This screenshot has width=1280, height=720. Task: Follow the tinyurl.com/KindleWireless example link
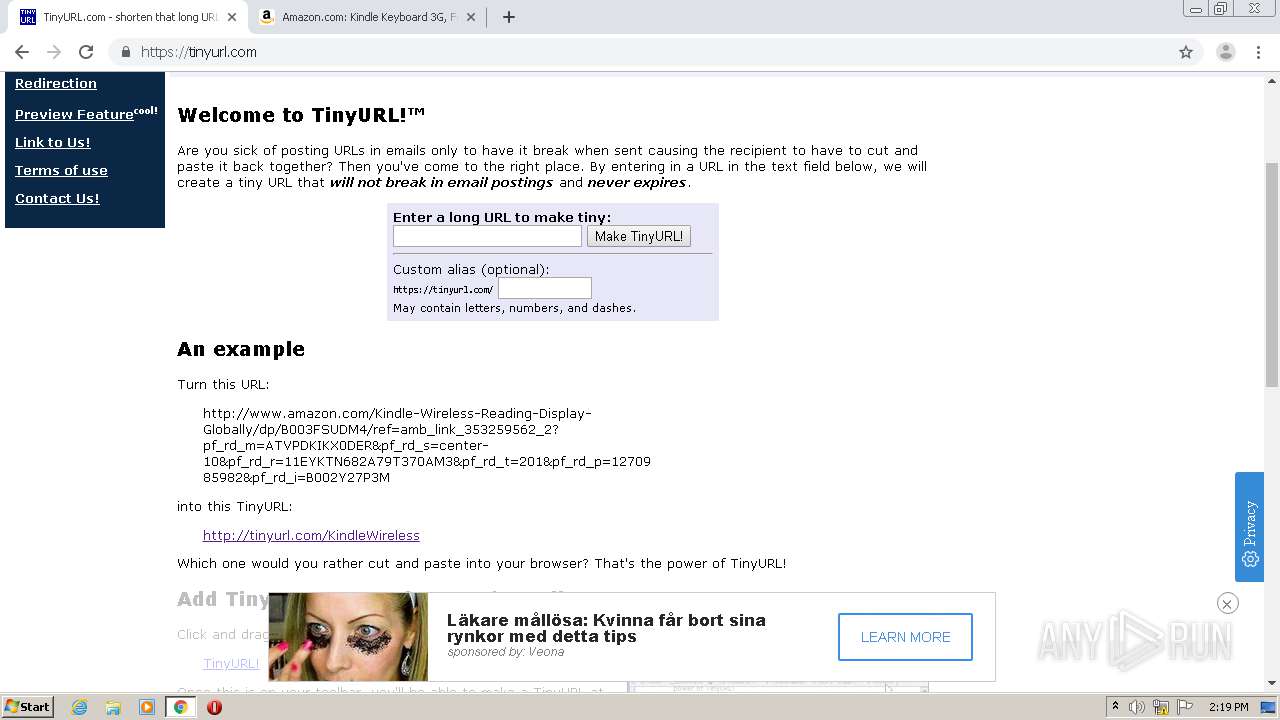[311, 536]
